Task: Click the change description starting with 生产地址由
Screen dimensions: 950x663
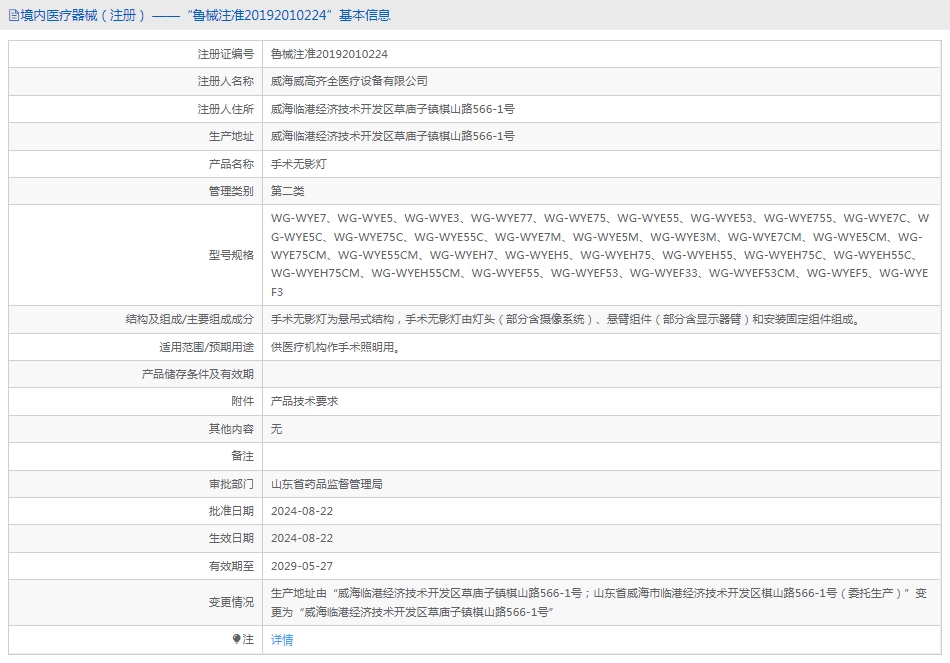Action: [x=599, y=602]
